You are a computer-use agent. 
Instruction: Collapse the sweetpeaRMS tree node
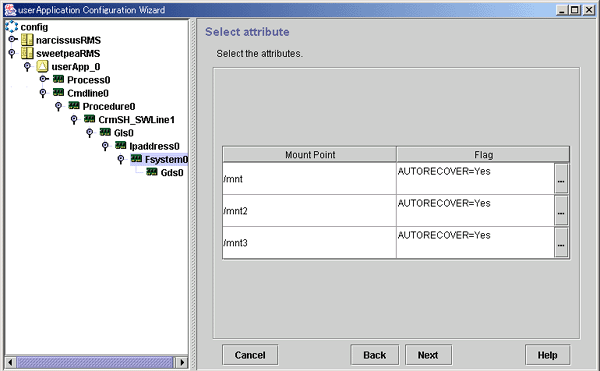click(x=12, y=53)
